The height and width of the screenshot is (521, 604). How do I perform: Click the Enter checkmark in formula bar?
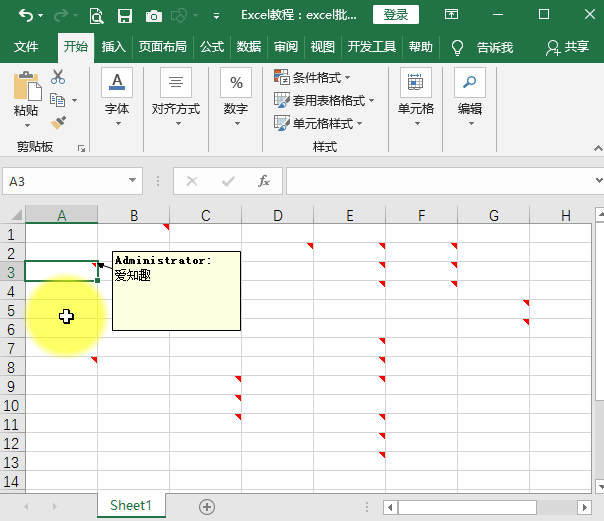click(x=228, y=181)
